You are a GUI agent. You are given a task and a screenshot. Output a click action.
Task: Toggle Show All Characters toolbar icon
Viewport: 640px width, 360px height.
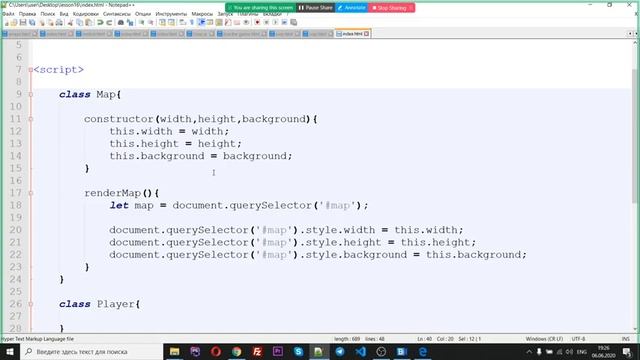191,22
